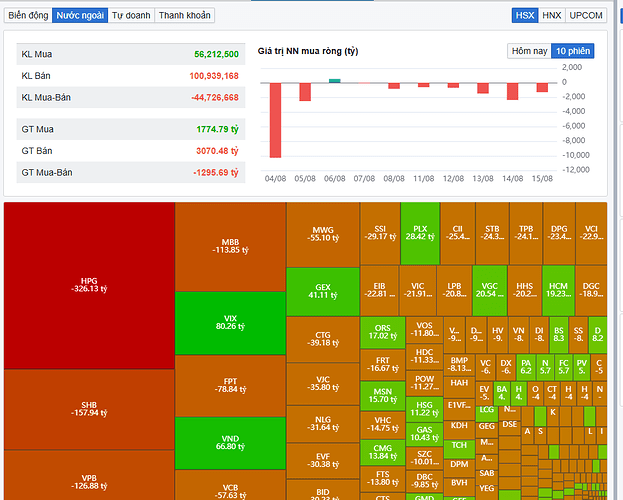Click the 05/08 red bar in chart
The width and height of the screenshot is (623, 500).
coord(305,92)
